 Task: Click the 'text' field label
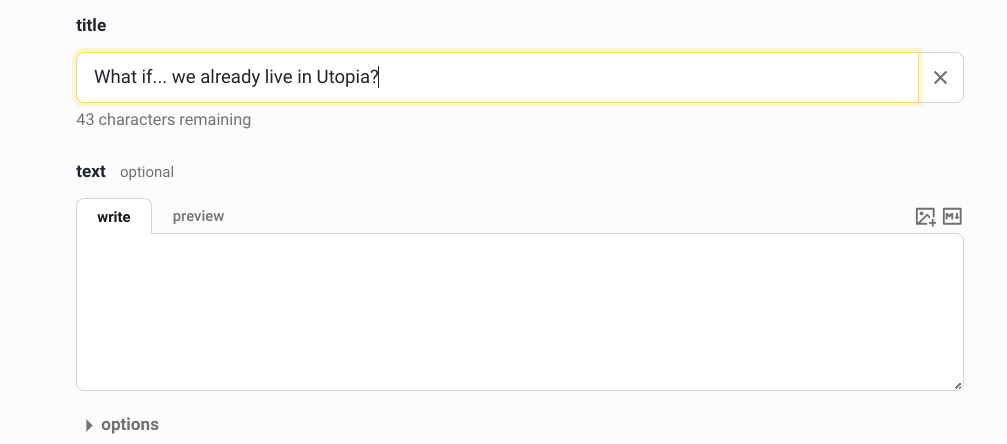point(91,171)
